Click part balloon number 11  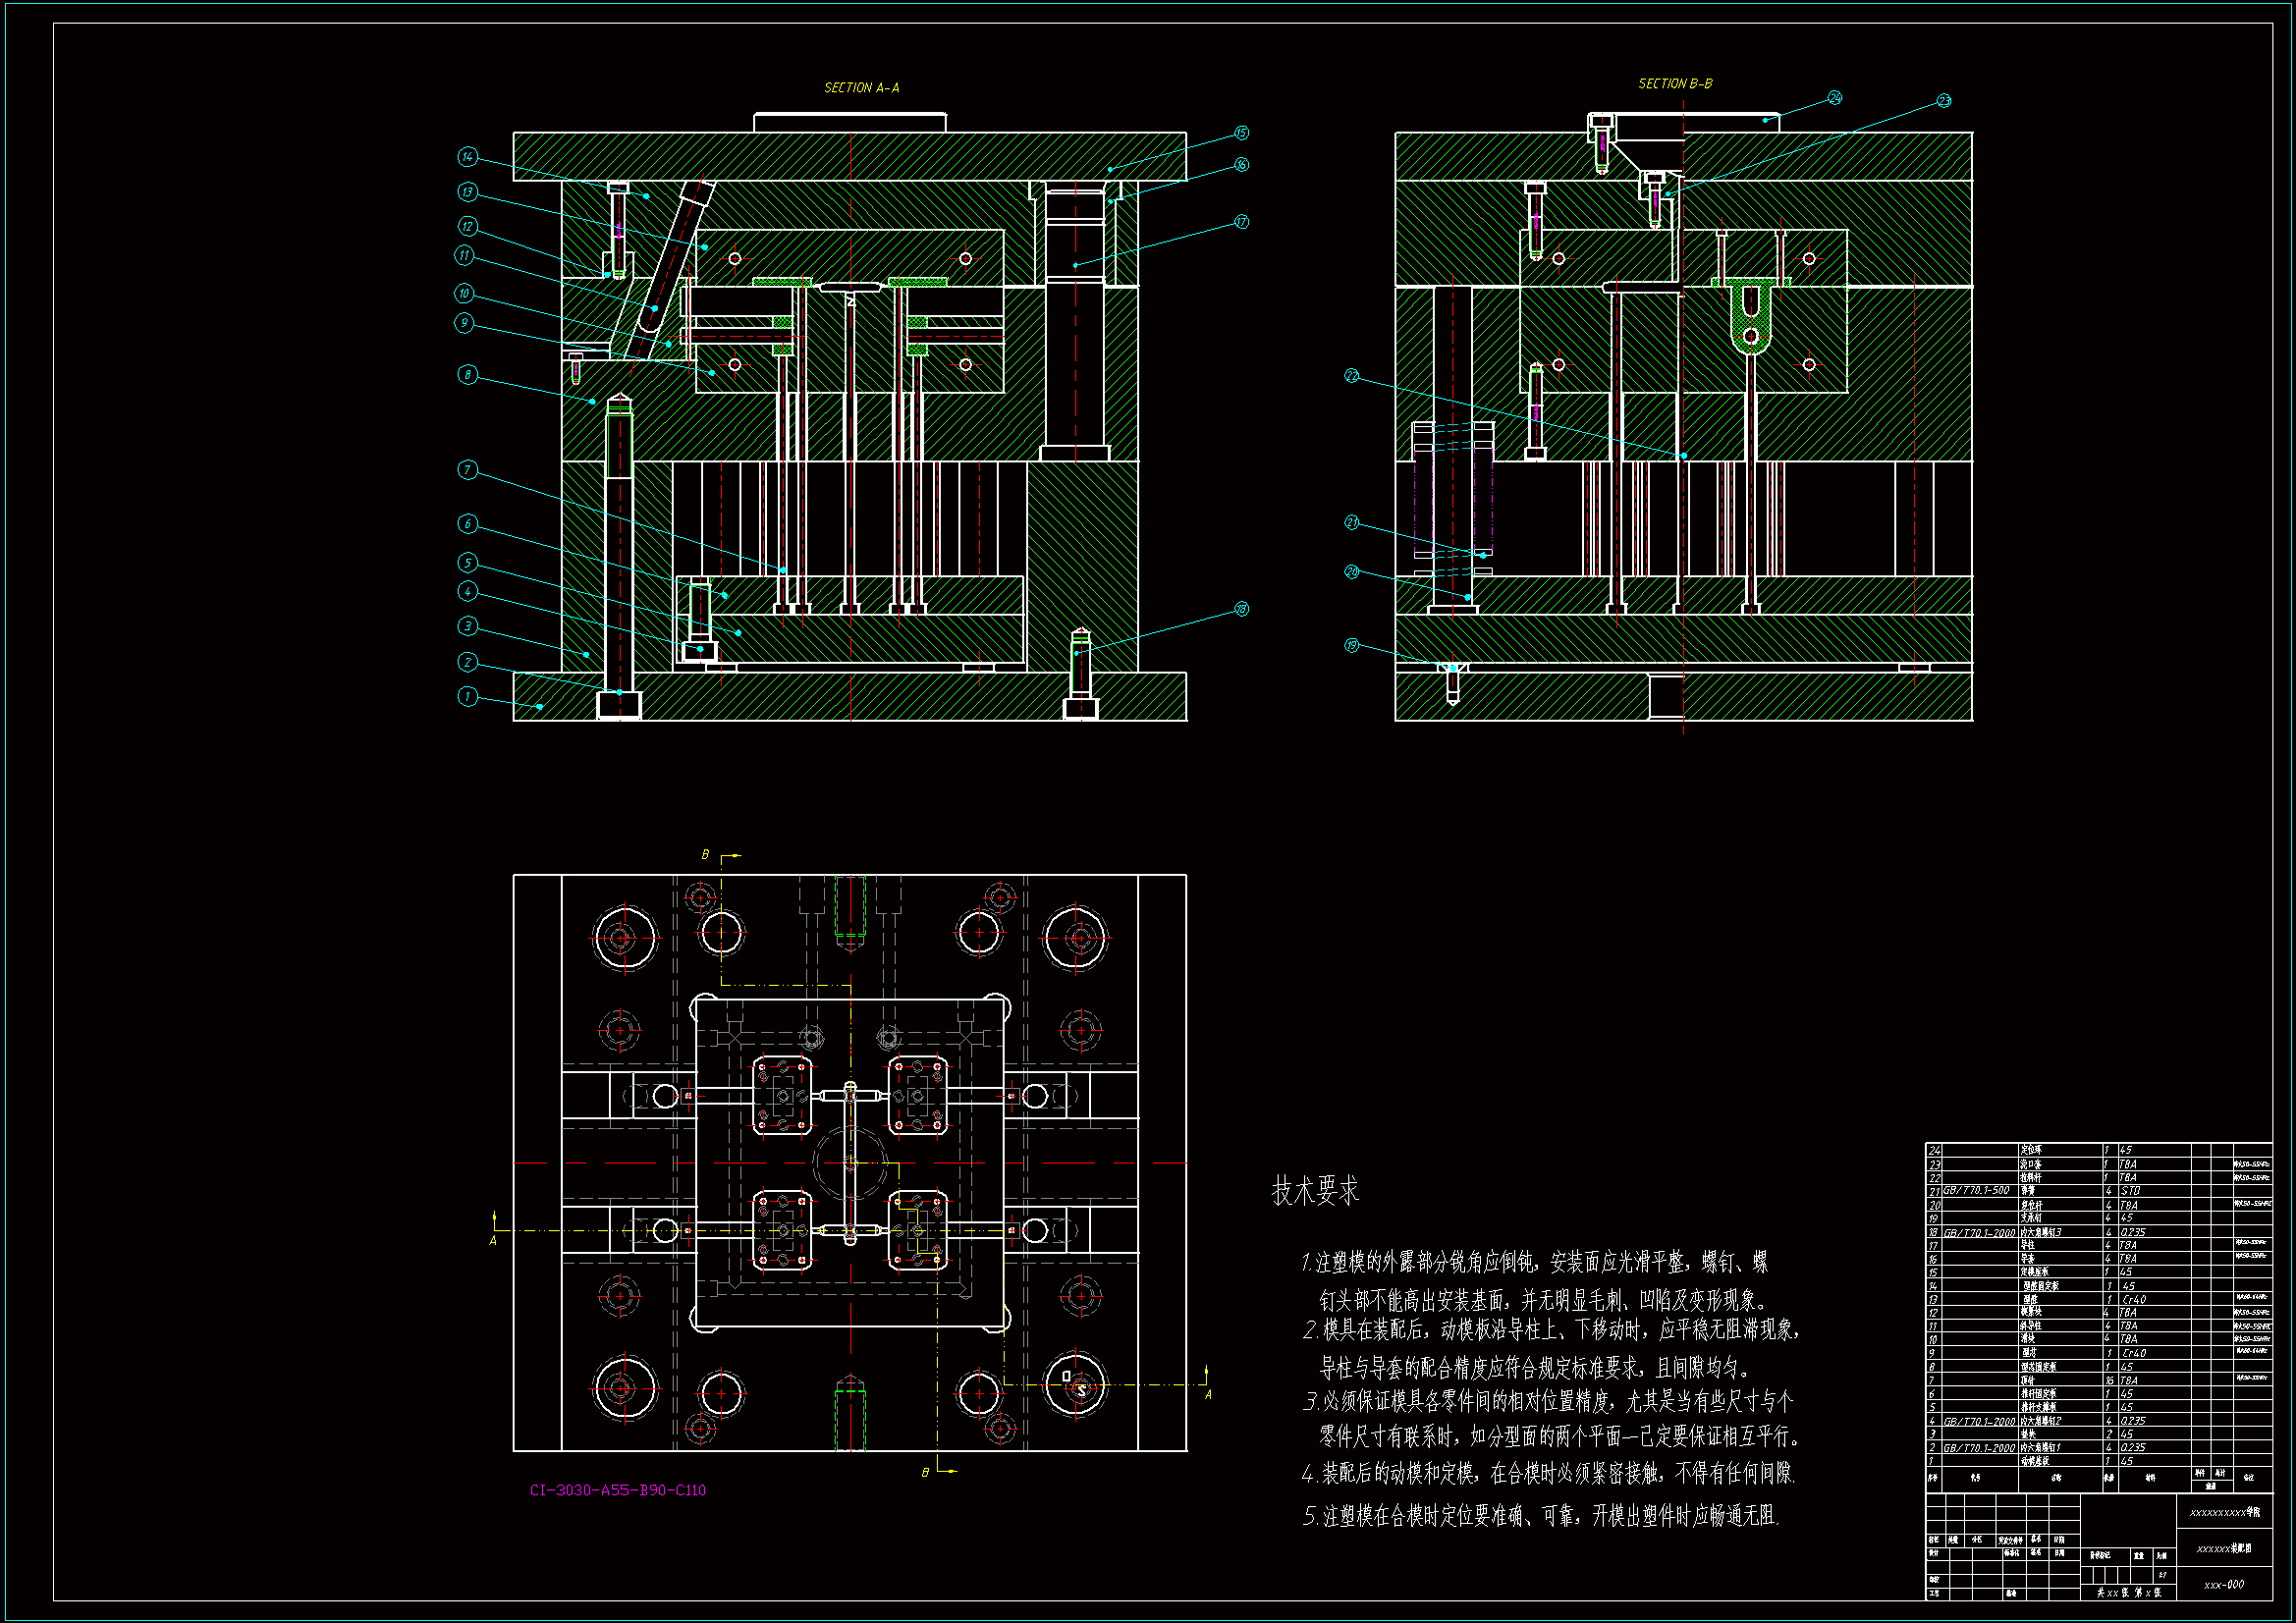[x=464, y=255]
